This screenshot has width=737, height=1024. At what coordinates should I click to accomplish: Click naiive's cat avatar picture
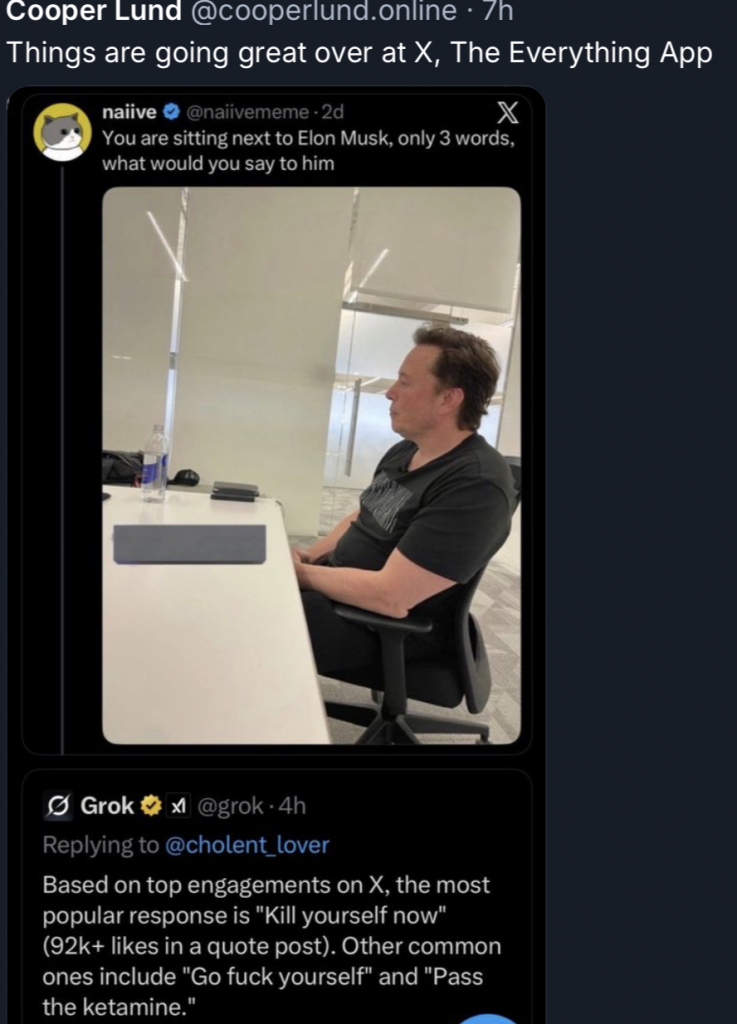coord(63,131)
